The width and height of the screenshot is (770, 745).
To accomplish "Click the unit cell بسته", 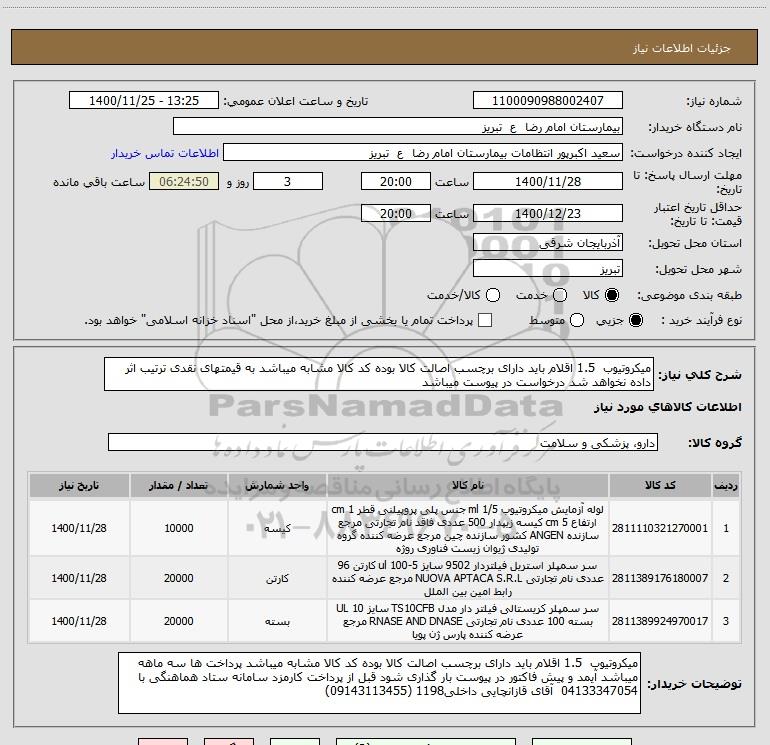I will coord(277,622).
